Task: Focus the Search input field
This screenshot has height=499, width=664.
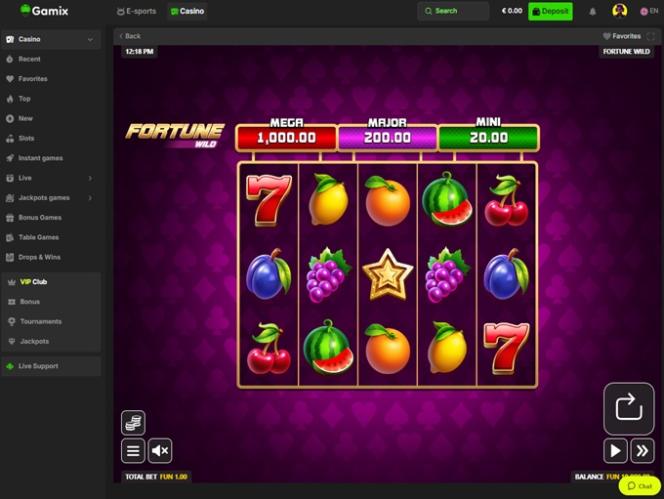Action: (x=453, y=11)
